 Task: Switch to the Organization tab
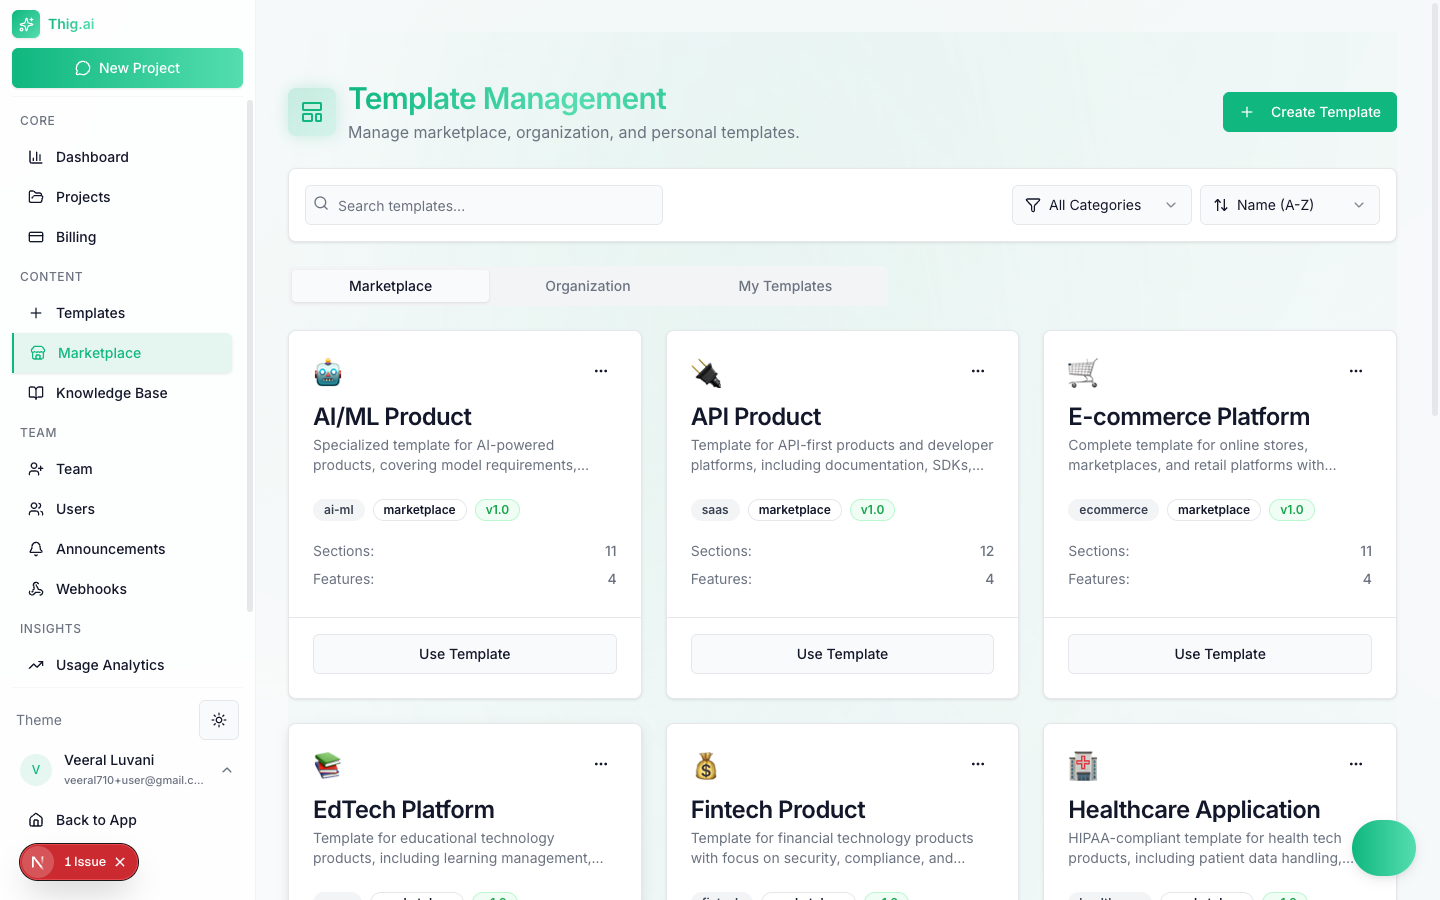click(x=587, y=286)
